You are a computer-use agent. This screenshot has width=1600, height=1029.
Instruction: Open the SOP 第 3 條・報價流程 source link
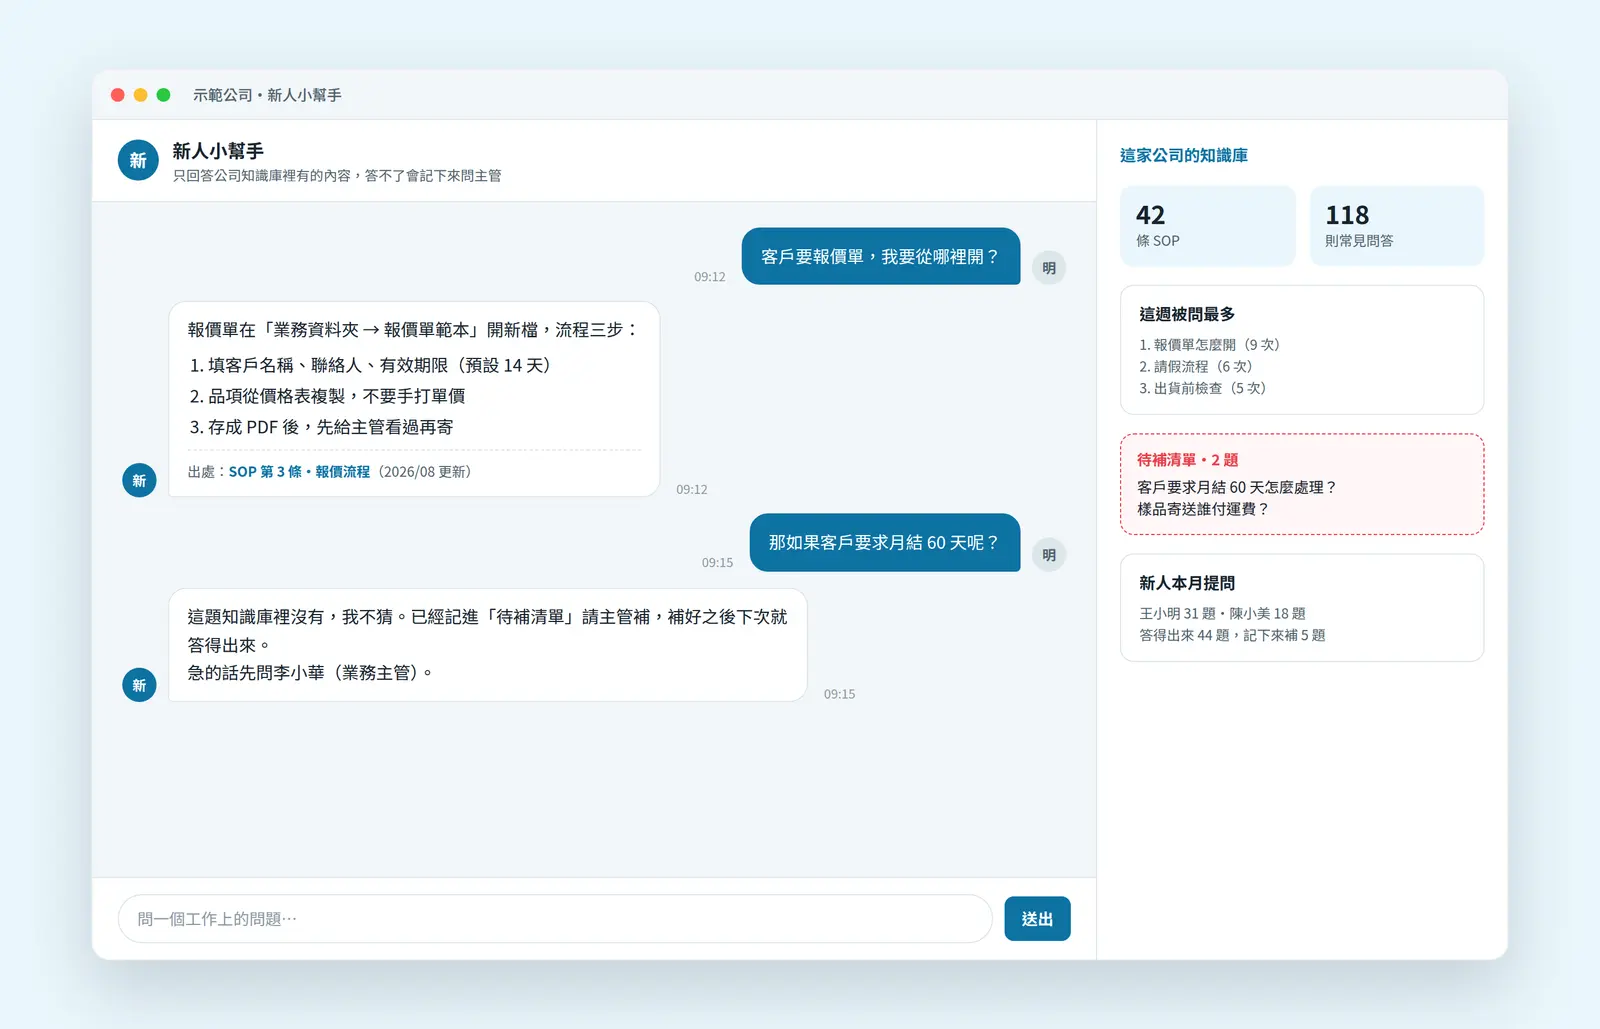point(299,472)
